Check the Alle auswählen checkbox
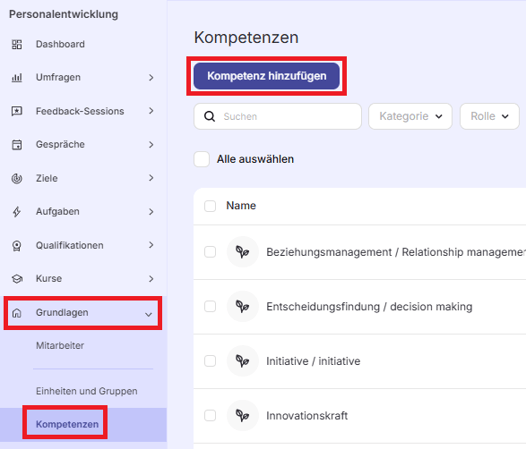 (x=202, y=159)
